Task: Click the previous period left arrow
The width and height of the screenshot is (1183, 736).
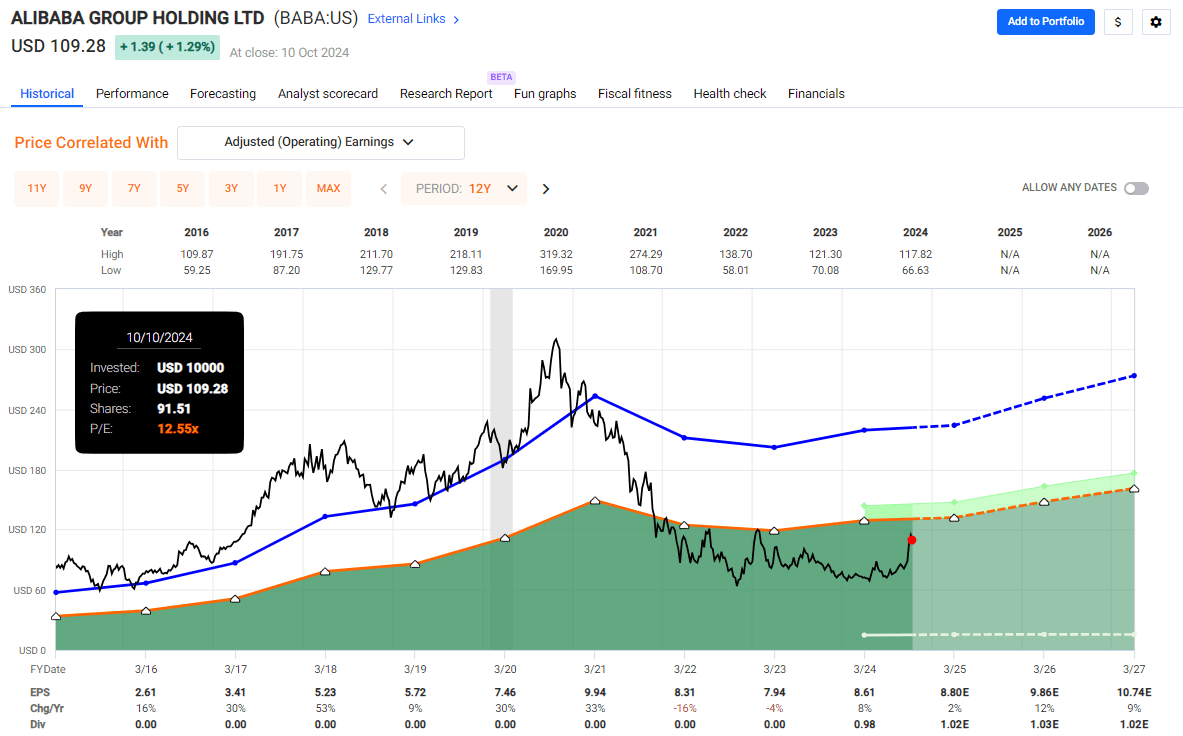Action: coord(383,188)
